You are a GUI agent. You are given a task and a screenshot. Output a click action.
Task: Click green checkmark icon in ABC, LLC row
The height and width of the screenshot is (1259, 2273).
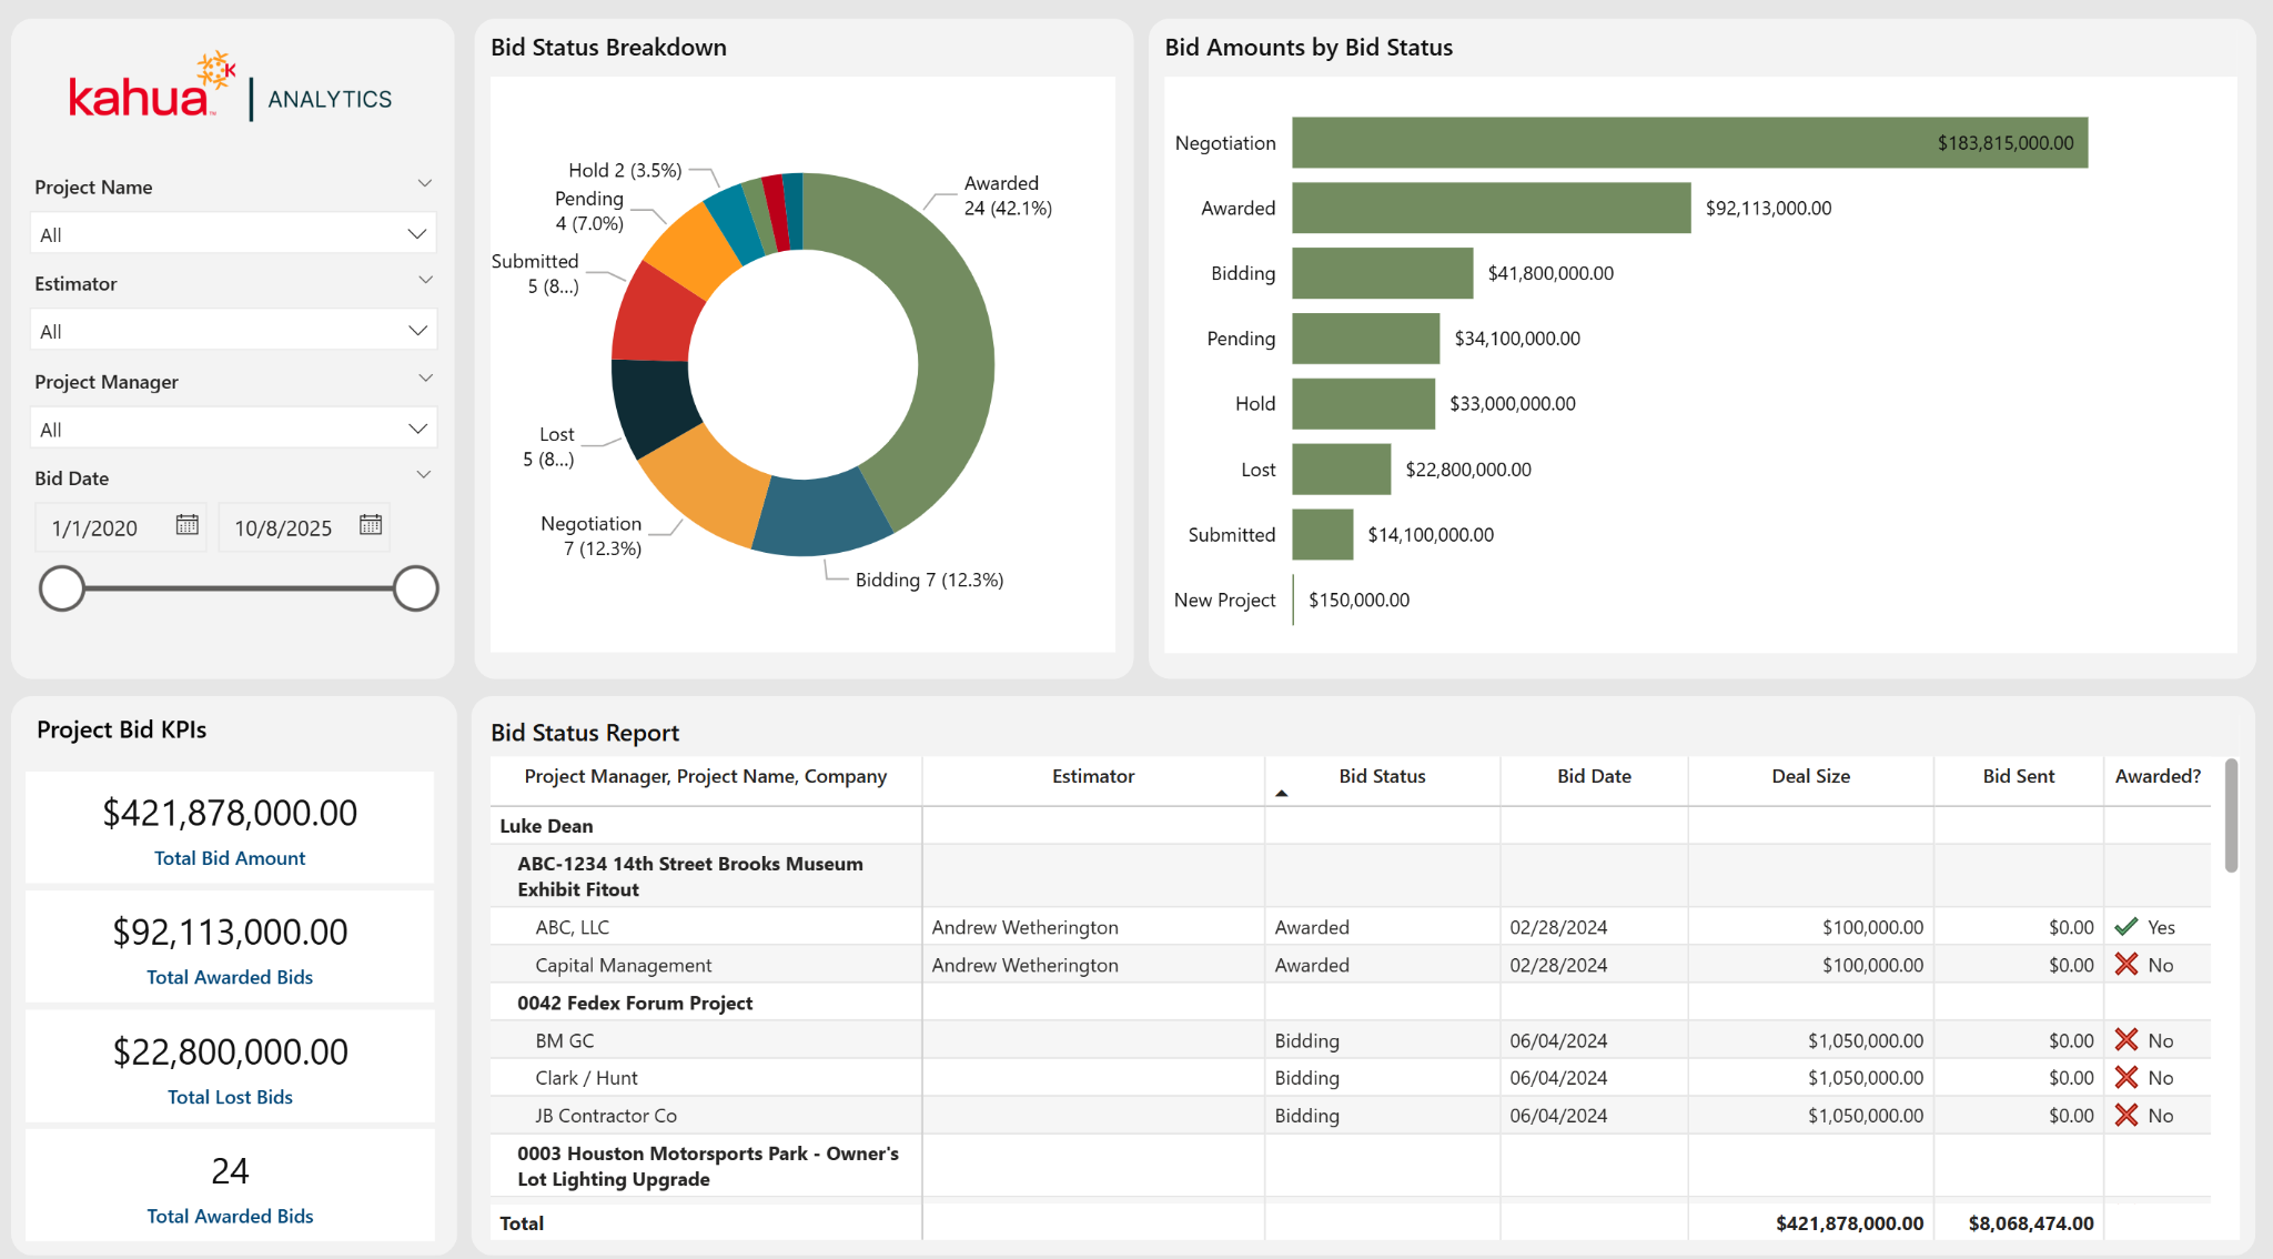pos(2126,927)
